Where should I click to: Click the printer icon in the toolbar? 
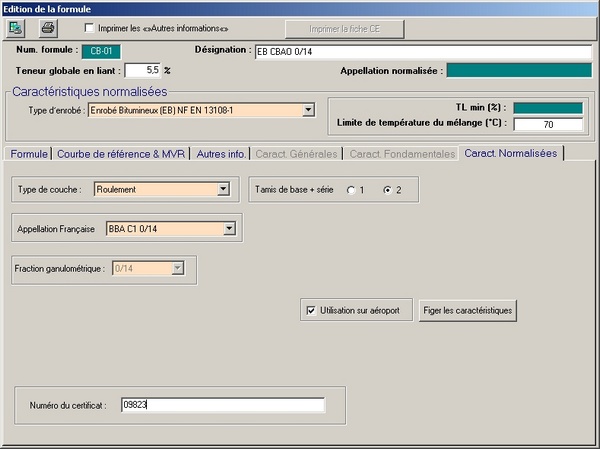48,28
